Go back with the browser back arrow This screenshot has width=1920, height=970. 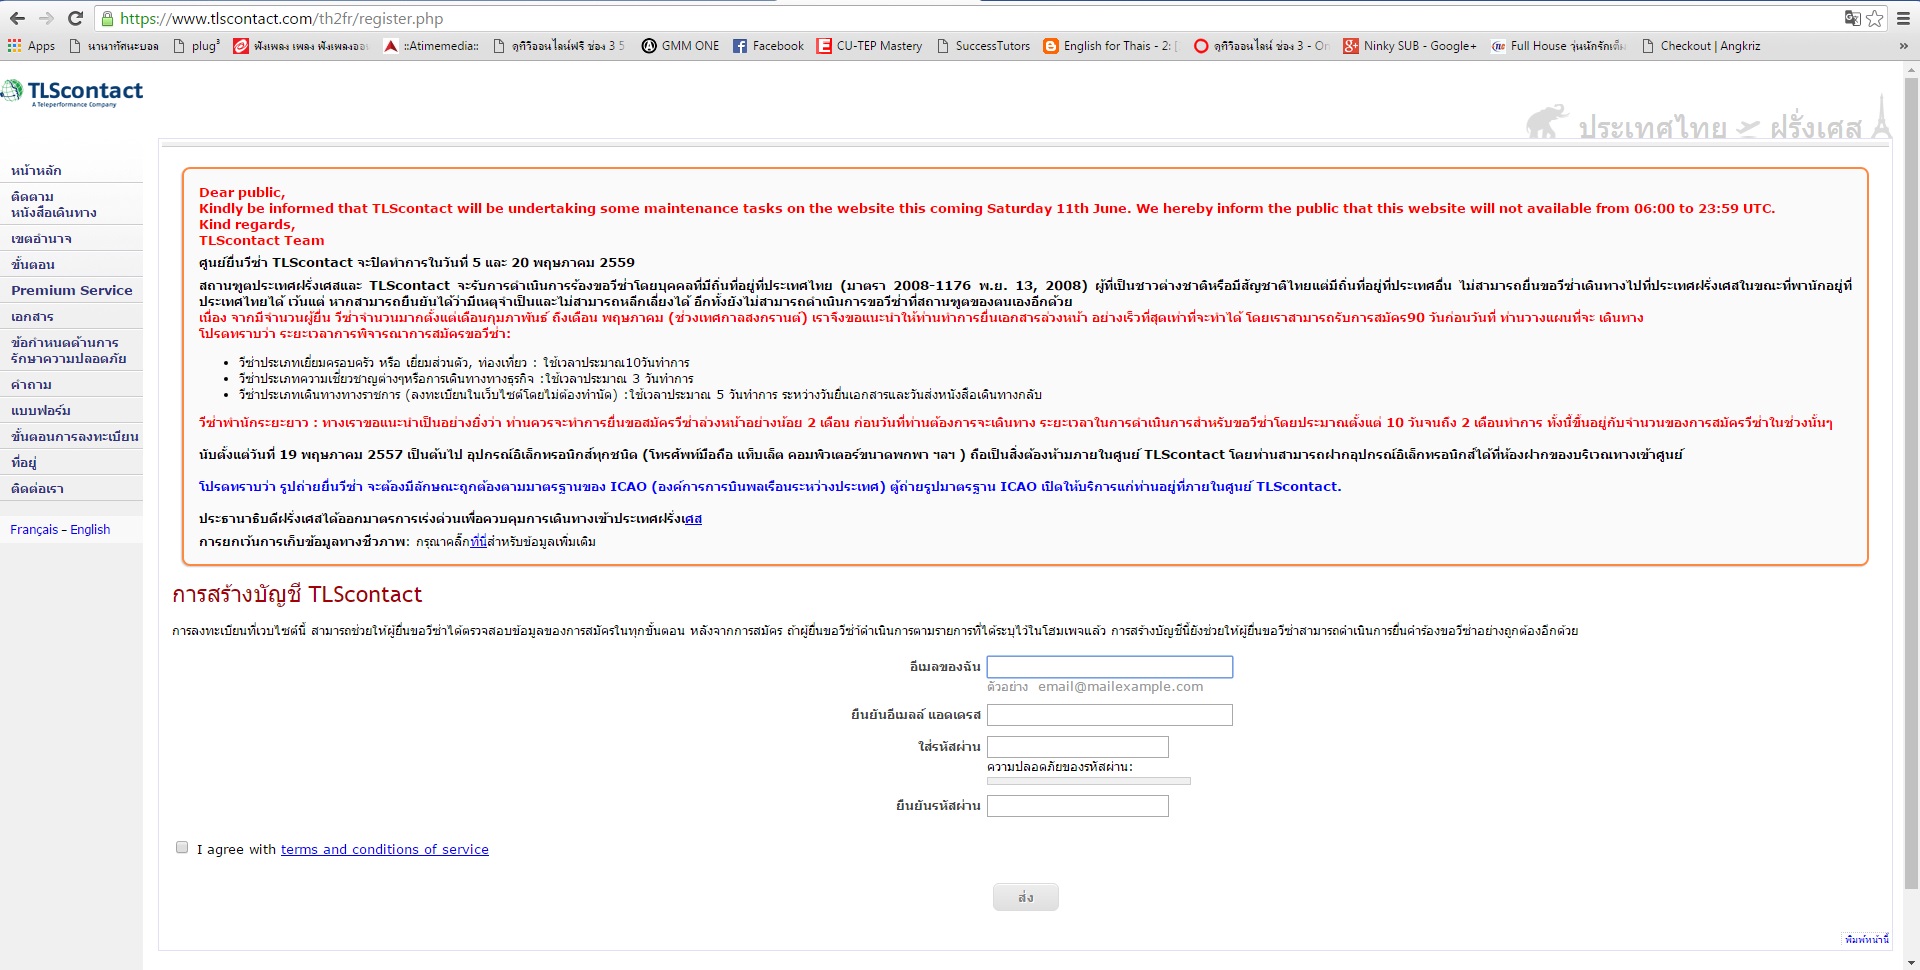[x=17, y=18]
